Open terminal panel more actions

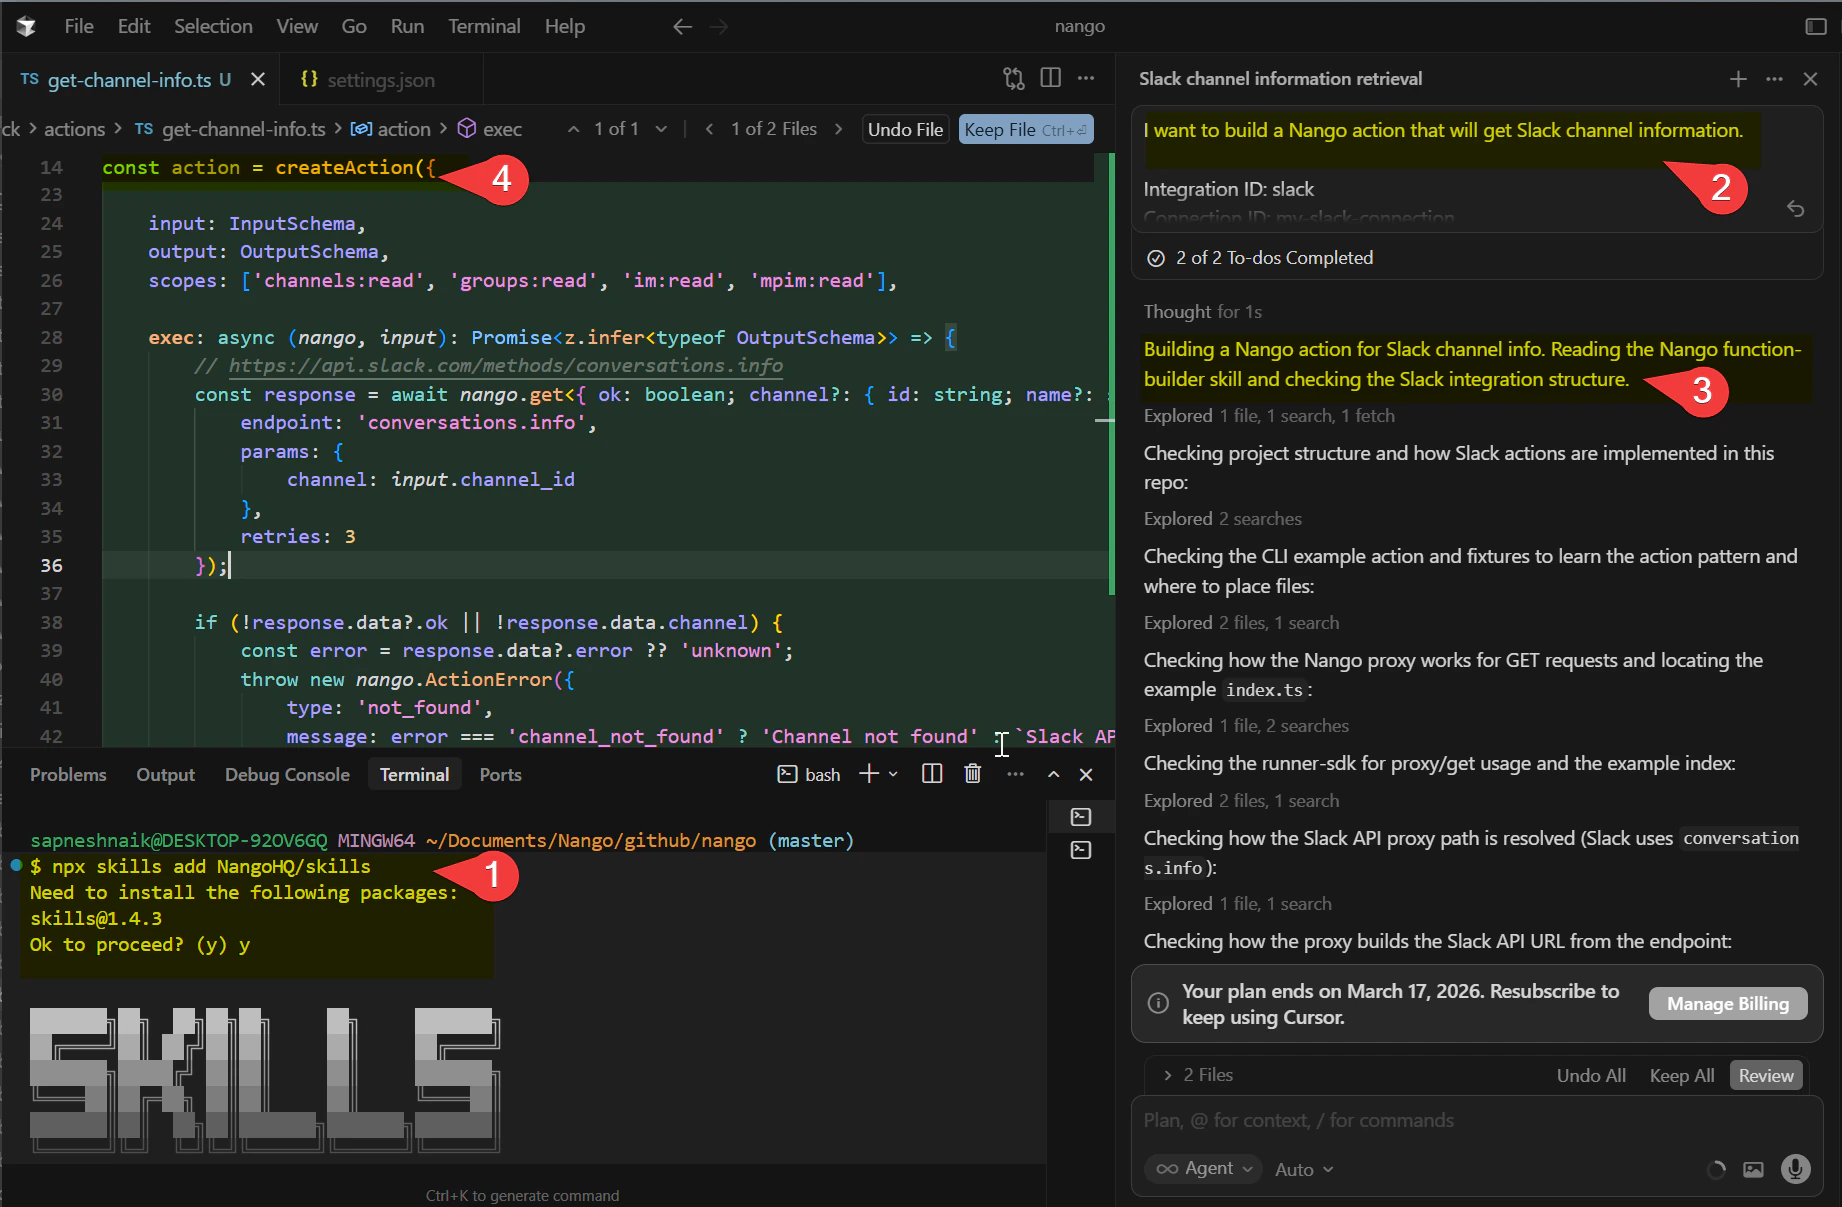[1016, 774]
